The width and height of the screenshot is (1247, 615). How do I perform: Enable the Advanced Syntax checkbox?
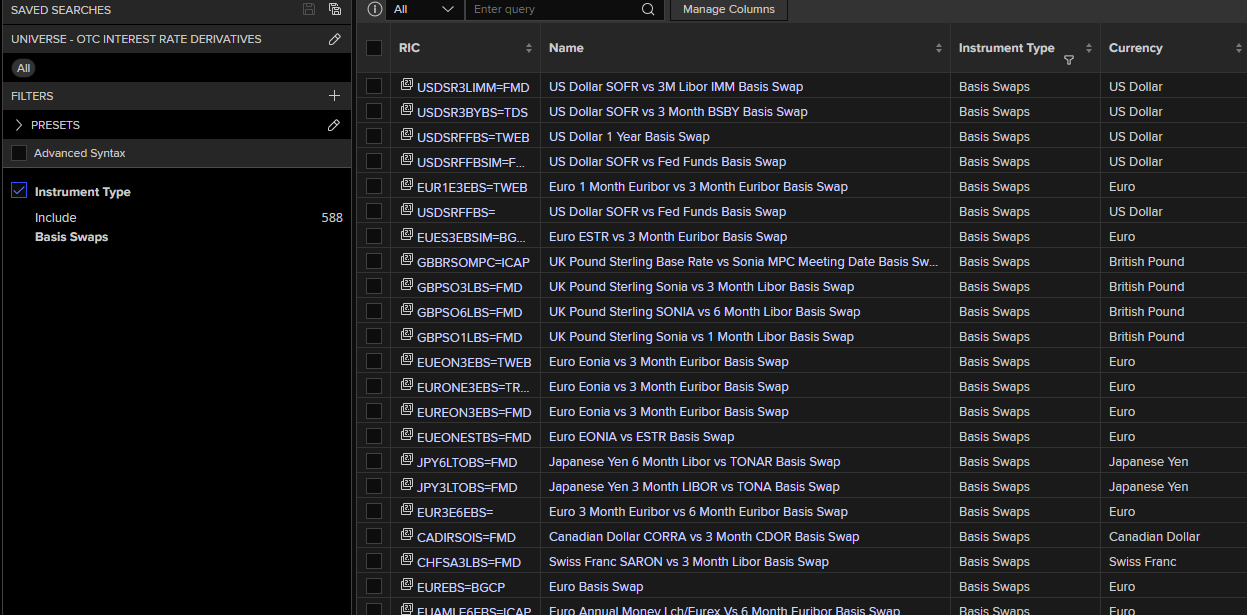[19, 153]
